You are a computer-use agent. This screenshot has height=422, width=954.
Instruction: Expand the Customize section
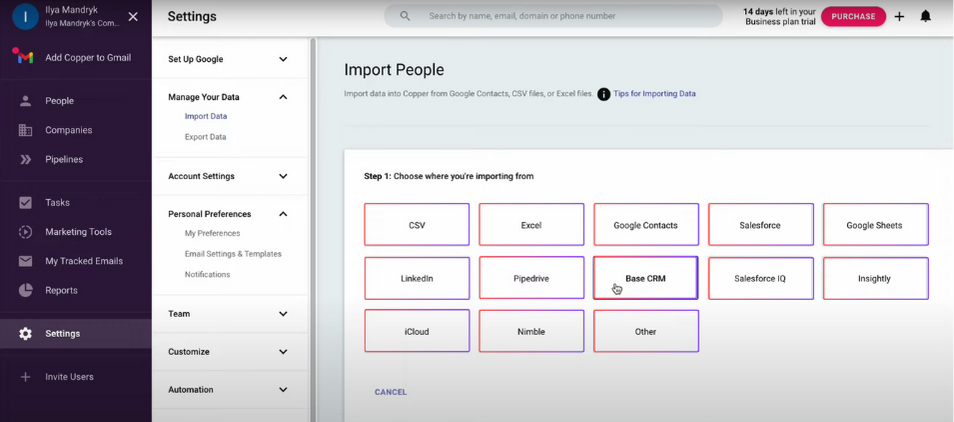(x=283, y=351)
